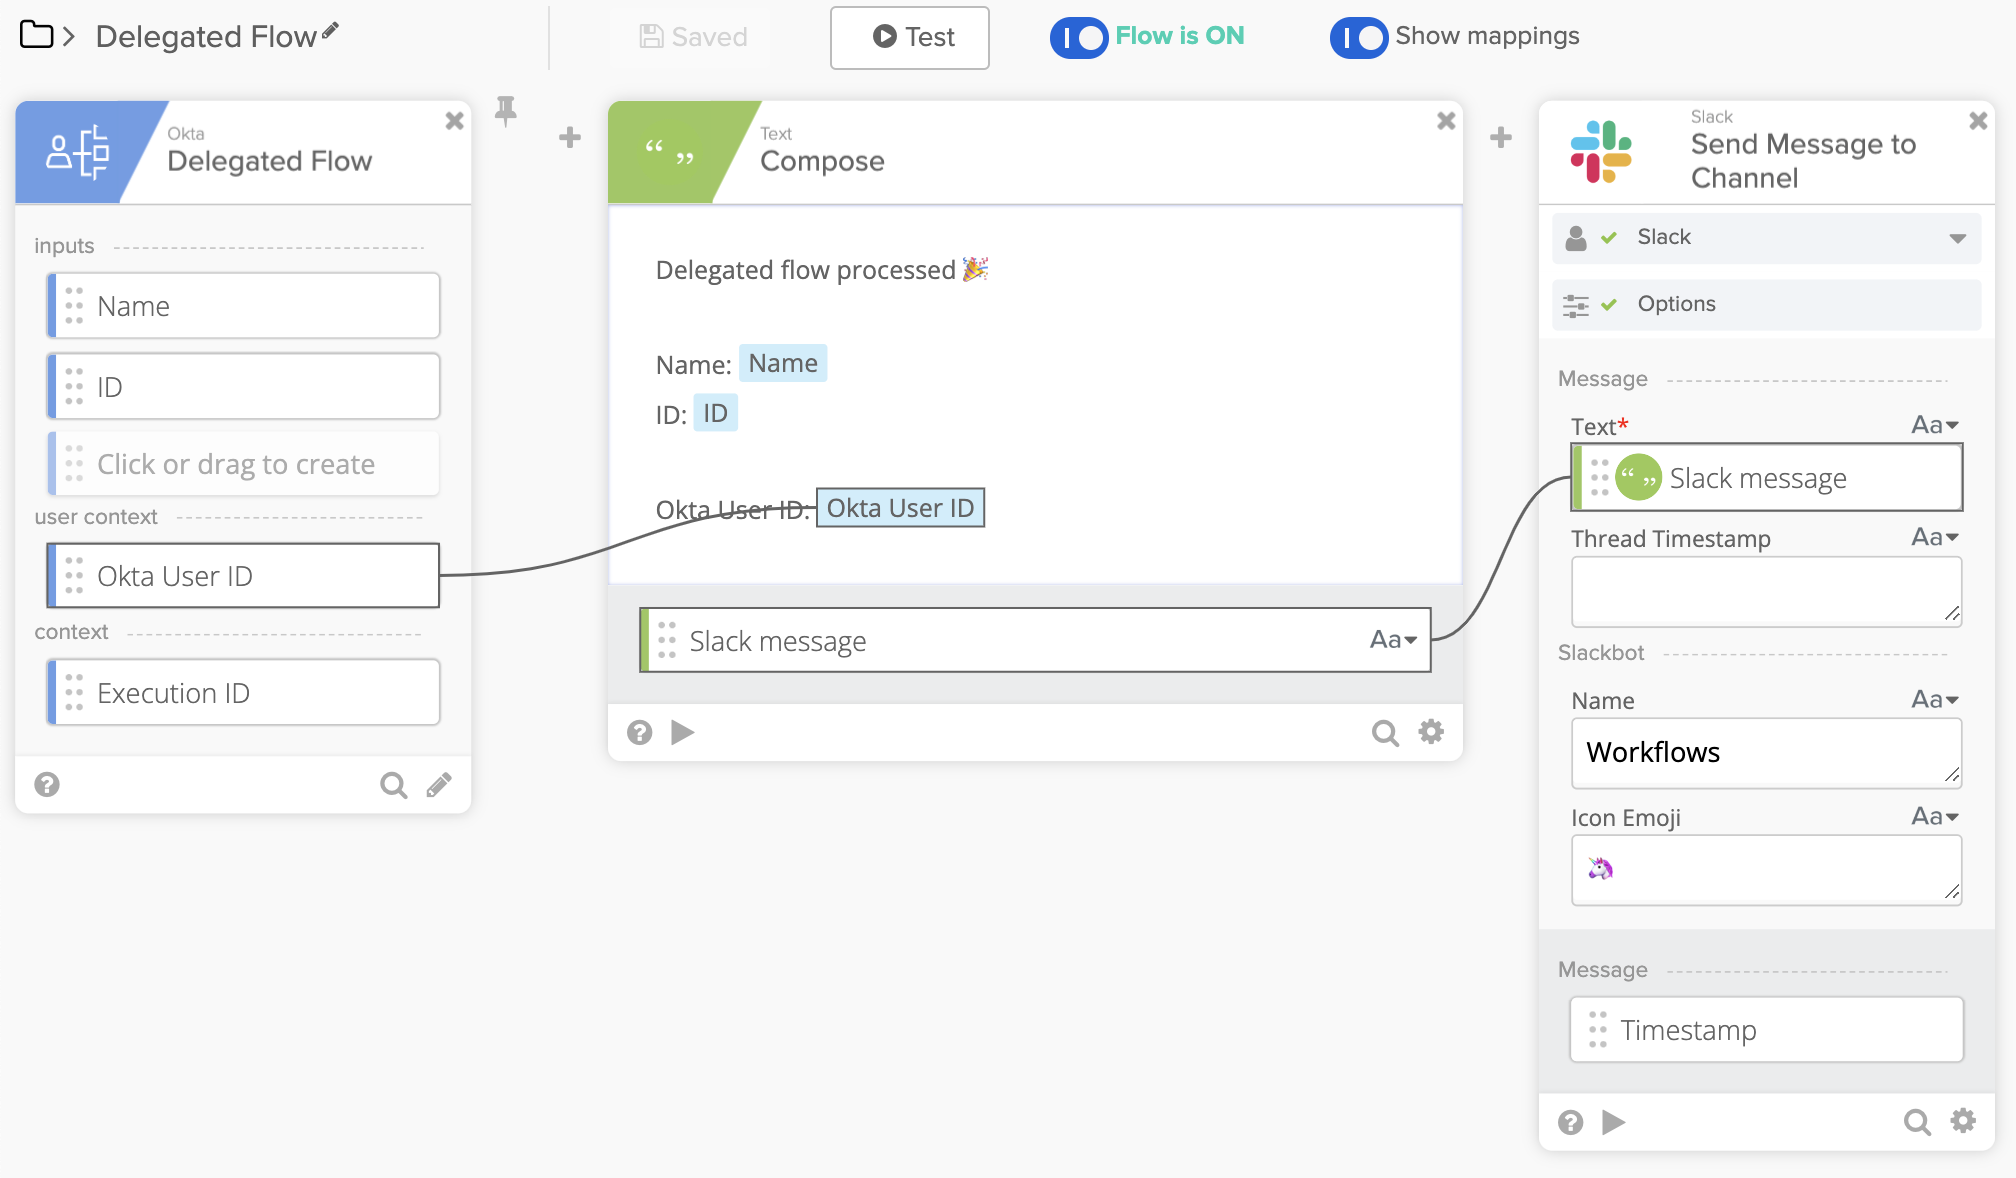This screenshot has height=1178, width=2016.
Task: Click the 'Click or drag to create' input
Action: coord(244,464)
